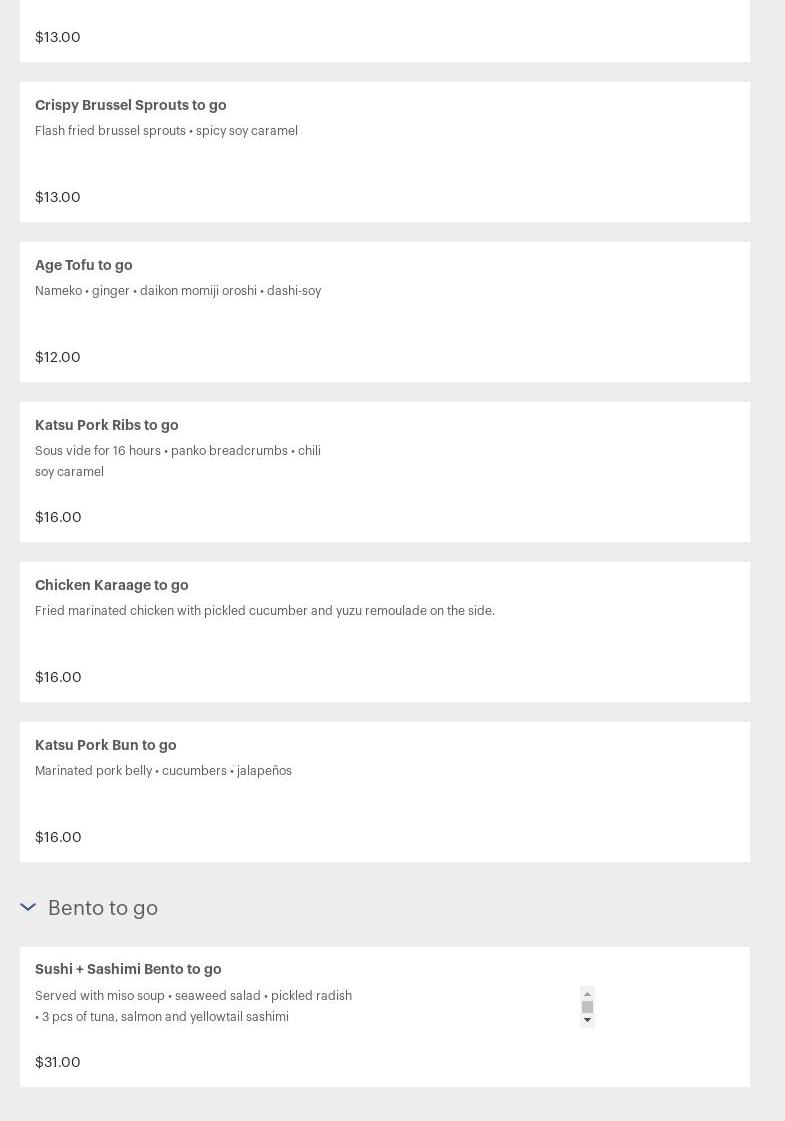Click the description scrollbar down arrow
This screenshot has height=1121, width=785.
coord(587,1020)
